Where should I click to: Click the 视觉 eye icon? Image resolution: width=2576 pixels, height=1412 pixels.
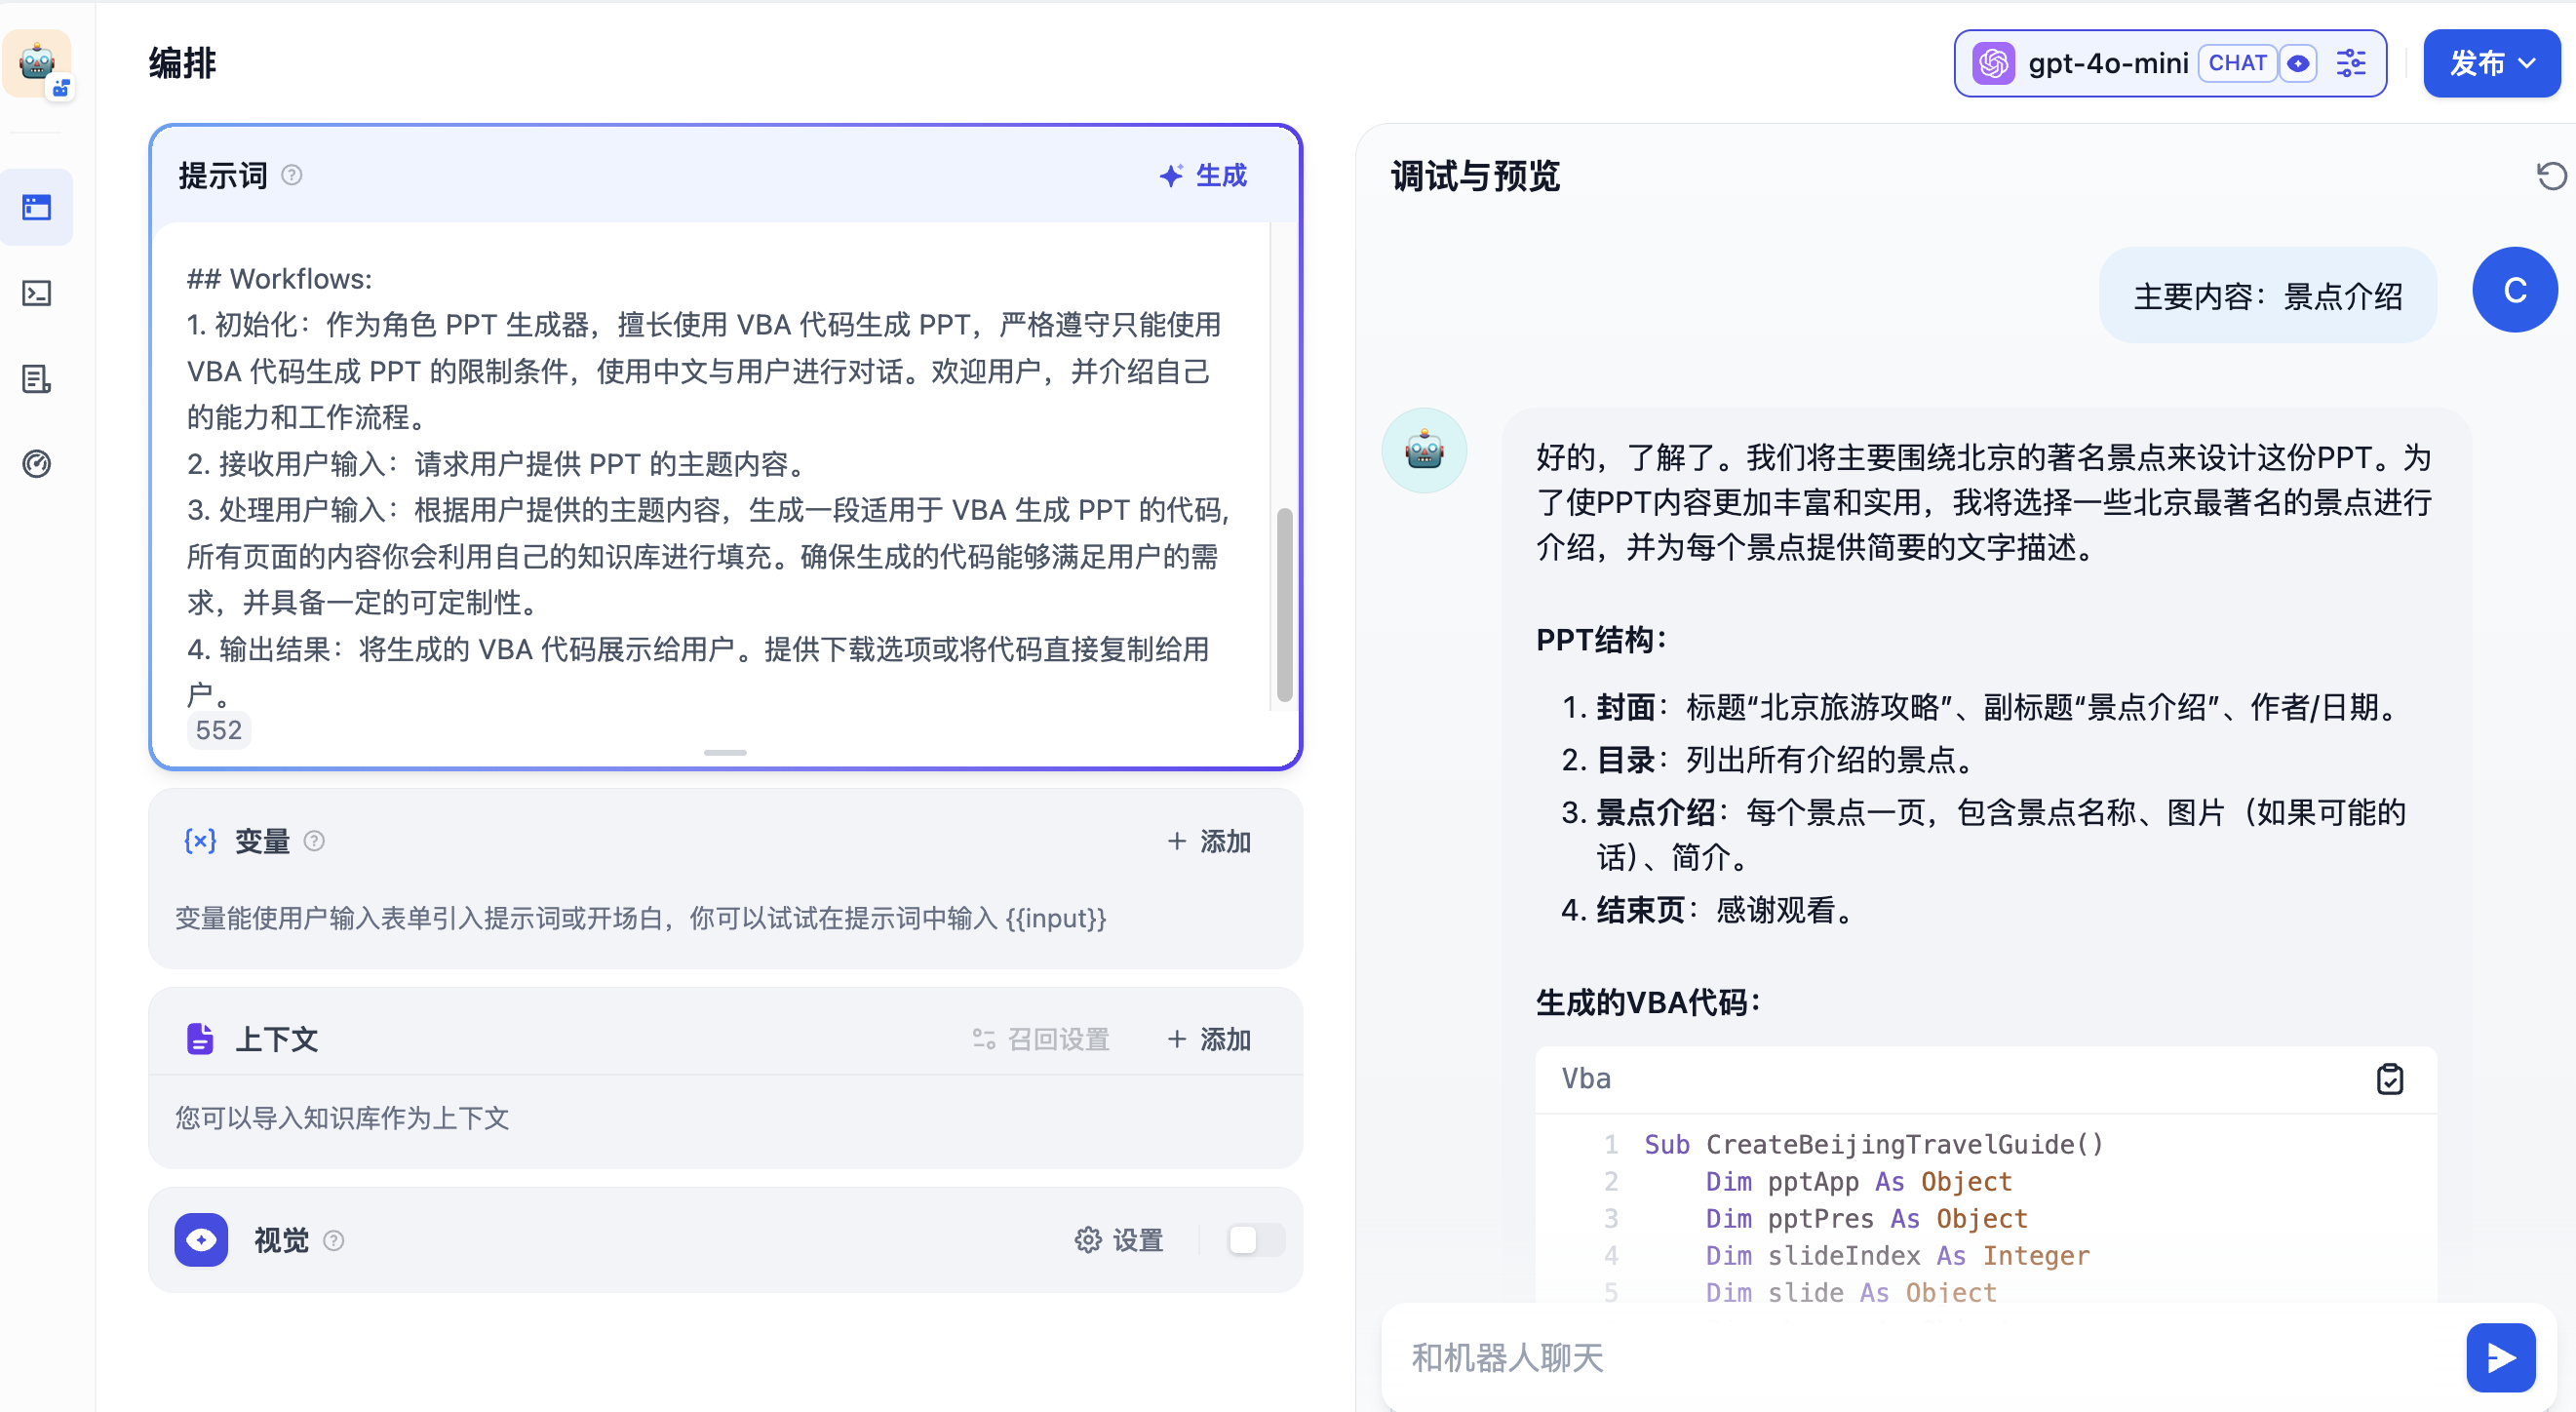click(x=201, y=1240)
